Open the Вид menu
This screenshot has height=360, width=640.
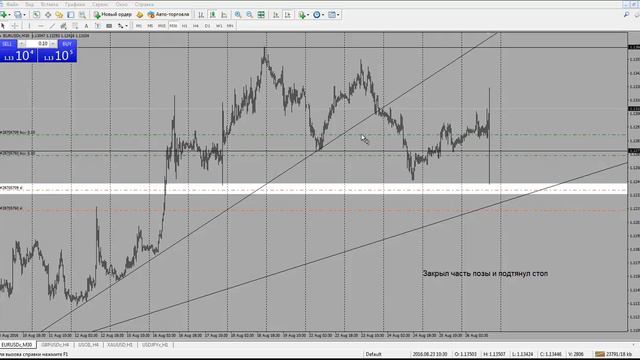(x=29, y=4)
